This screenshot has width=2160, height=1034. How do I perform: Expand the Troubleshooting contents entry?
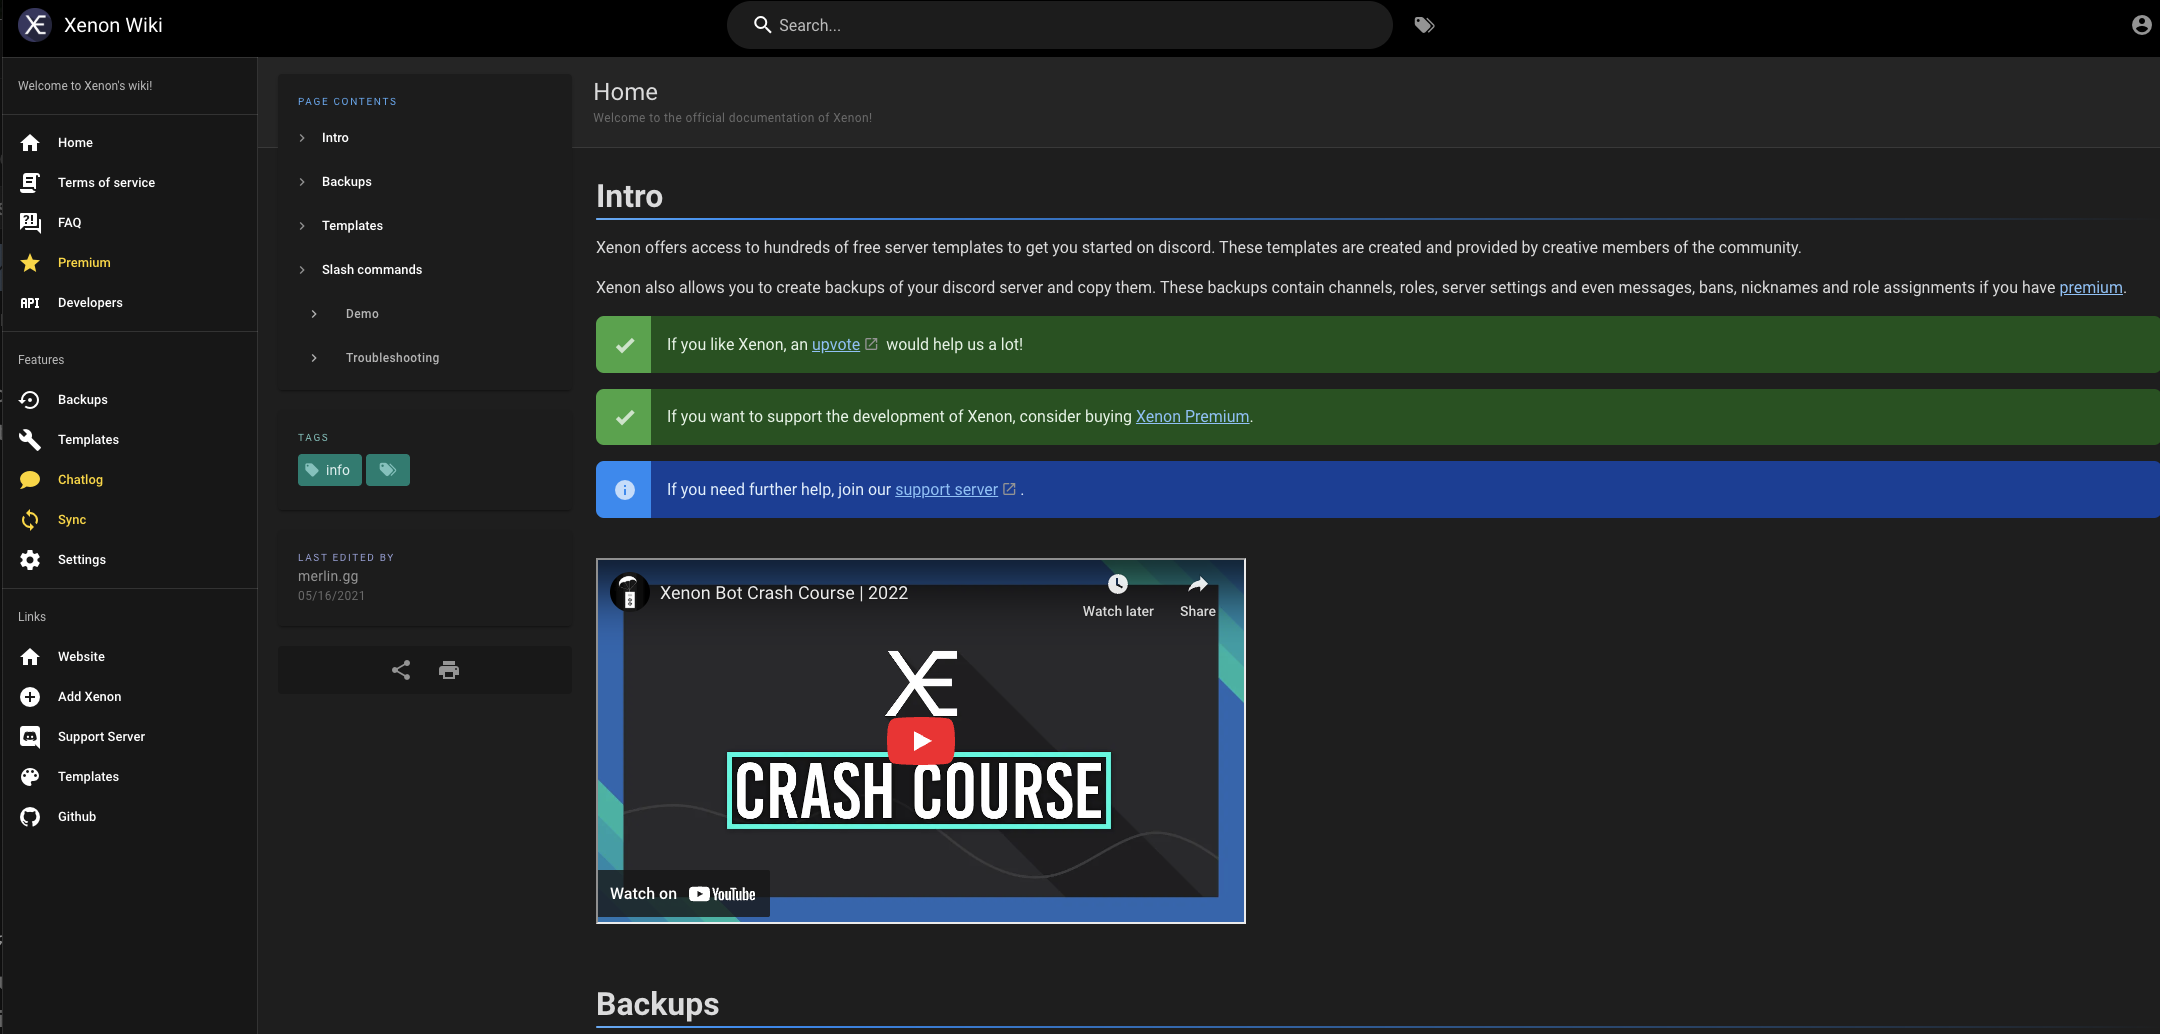pyautogui.click(x=392, y=358)
